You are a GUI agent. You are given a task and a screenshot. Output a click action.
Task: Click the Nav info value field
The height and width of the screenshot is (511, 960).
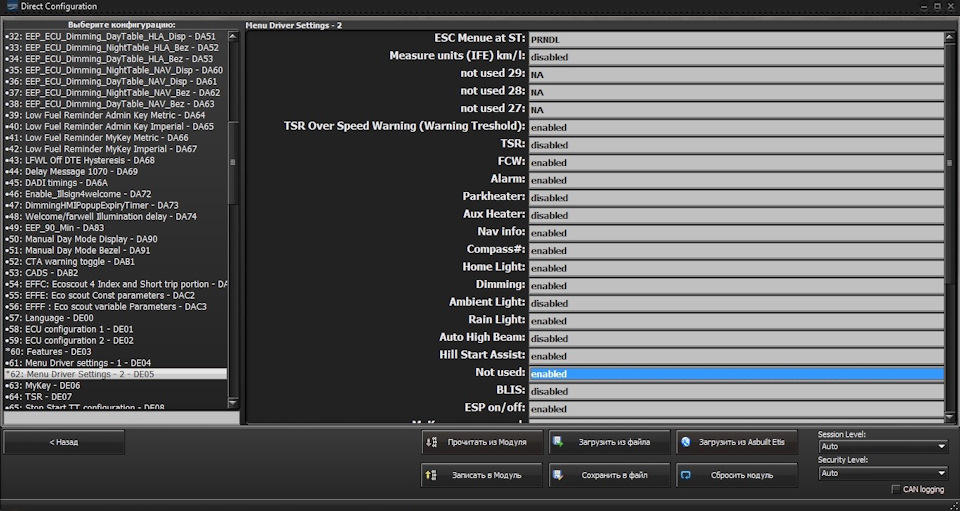[x=736, y=233]
